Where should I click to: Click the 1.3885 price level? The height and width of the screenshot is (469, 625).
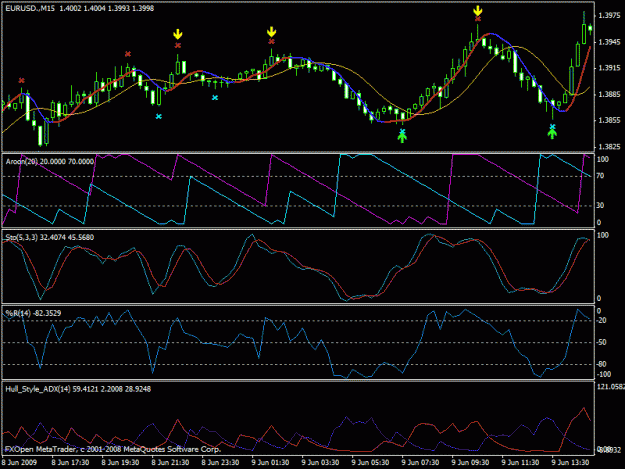609,94
